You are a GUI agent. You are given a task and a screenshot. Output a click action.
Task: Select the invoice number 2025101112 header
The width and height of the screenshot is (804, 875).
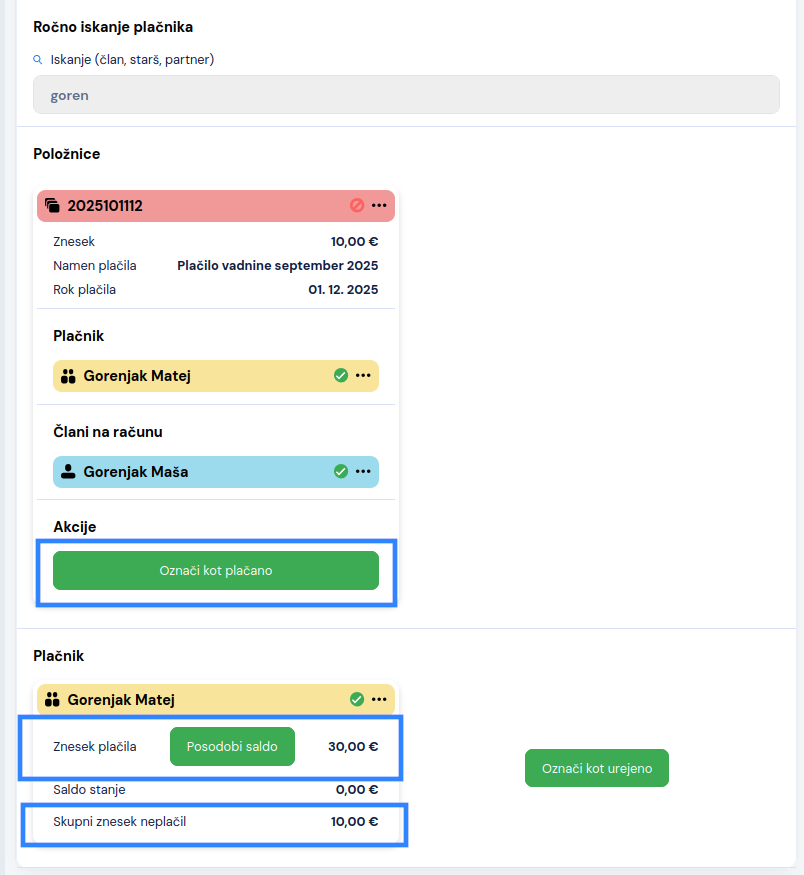coord(105,206)
